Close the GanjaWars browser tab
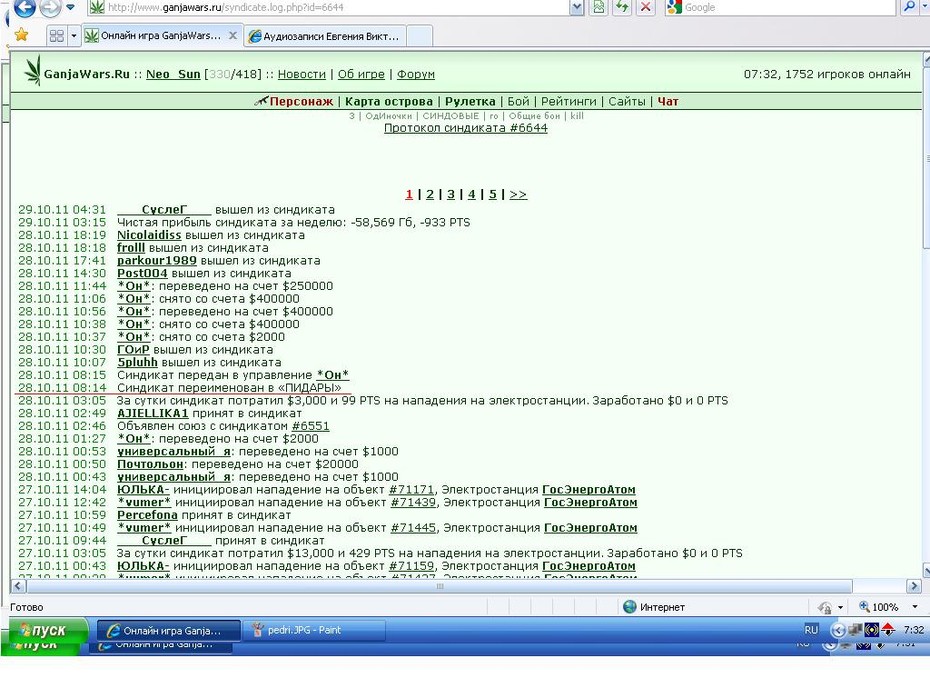 click(233, 36)
